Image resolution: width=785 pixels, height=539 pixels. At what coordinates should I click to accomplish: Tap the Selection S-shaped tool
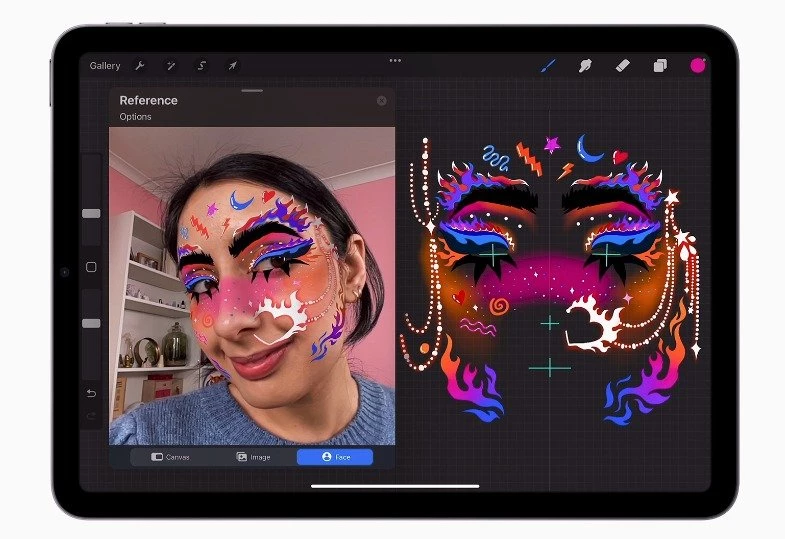click(x=201, y=66)
